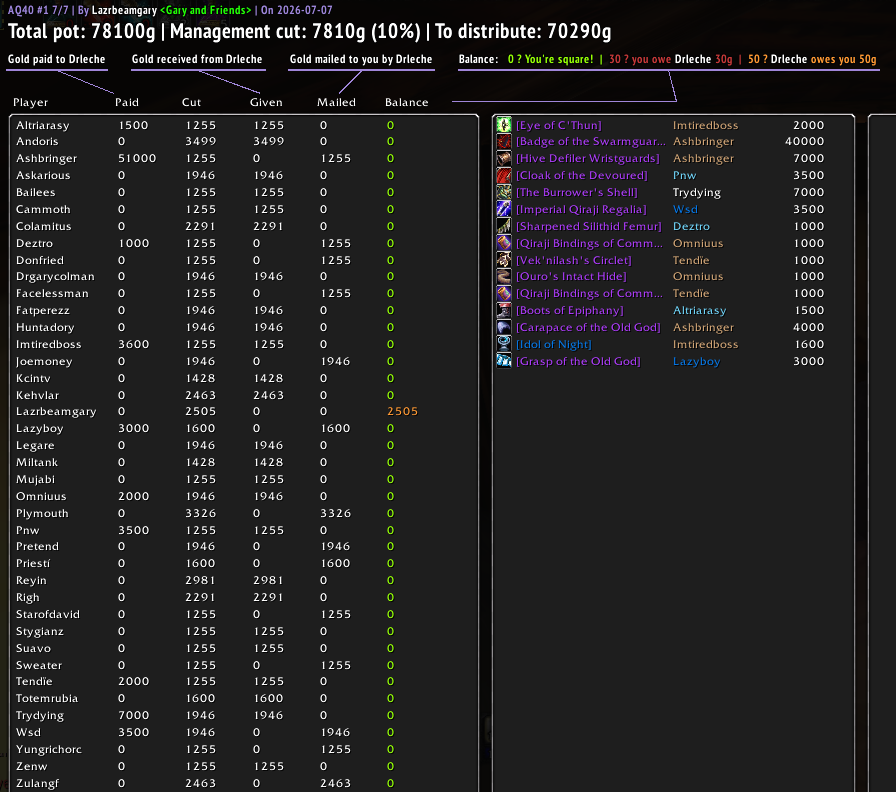Click Qiraji Bindings icon in Omniuus row
896x792 pixels.
pyautogui.click(x=503, y=243)
